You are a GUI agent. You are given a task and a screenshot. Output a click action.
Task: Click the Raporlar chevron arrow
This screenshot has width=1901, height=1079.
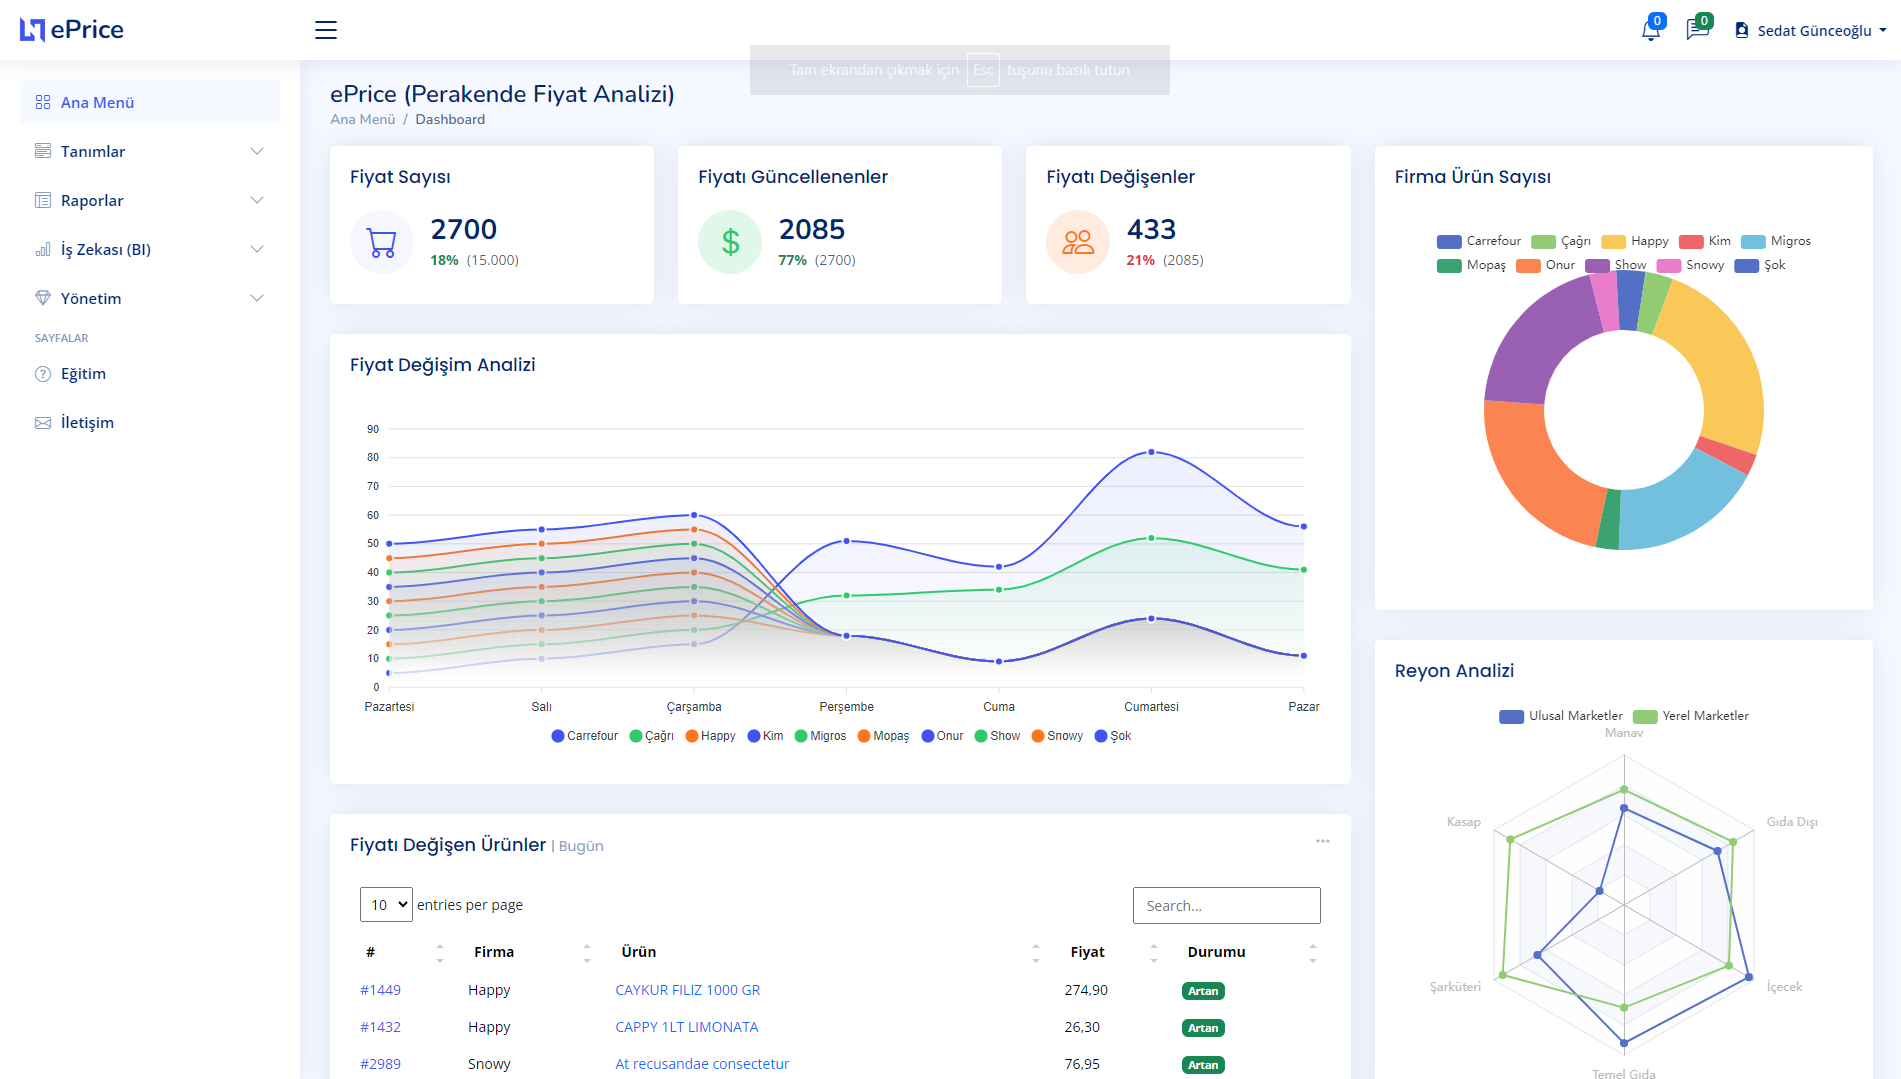point(257,200)
